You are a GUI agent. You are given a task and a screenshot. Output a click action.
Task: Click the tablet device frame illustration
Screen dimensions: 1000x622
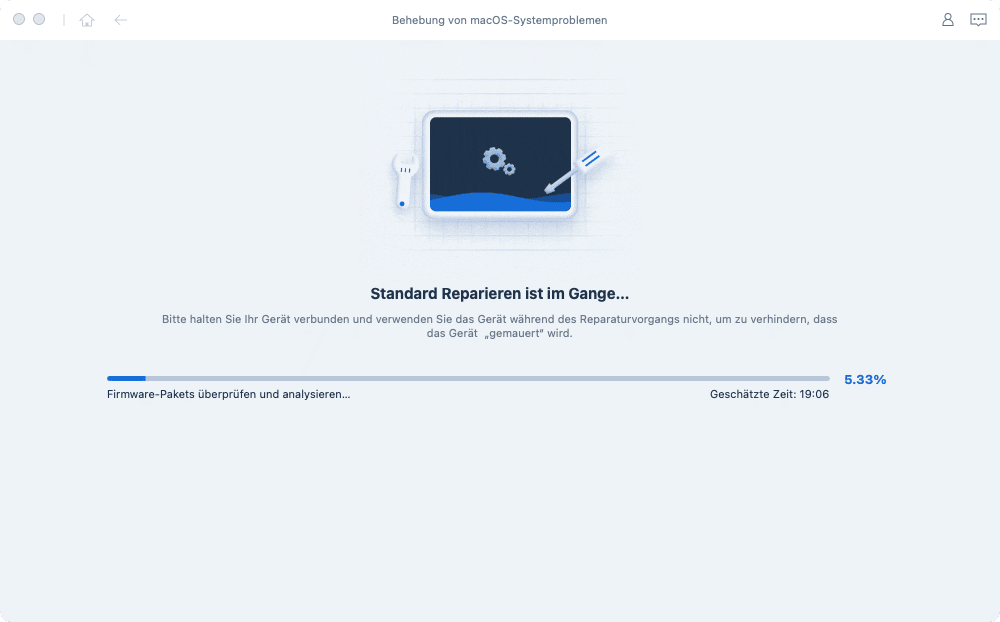pos(500,122)
